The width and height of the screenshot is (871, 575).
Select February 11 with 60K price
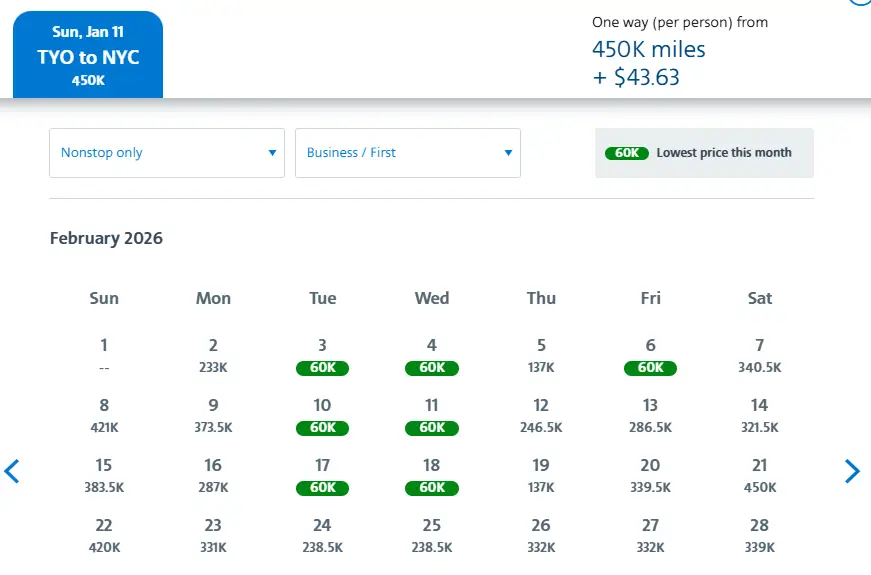point(432,416)
